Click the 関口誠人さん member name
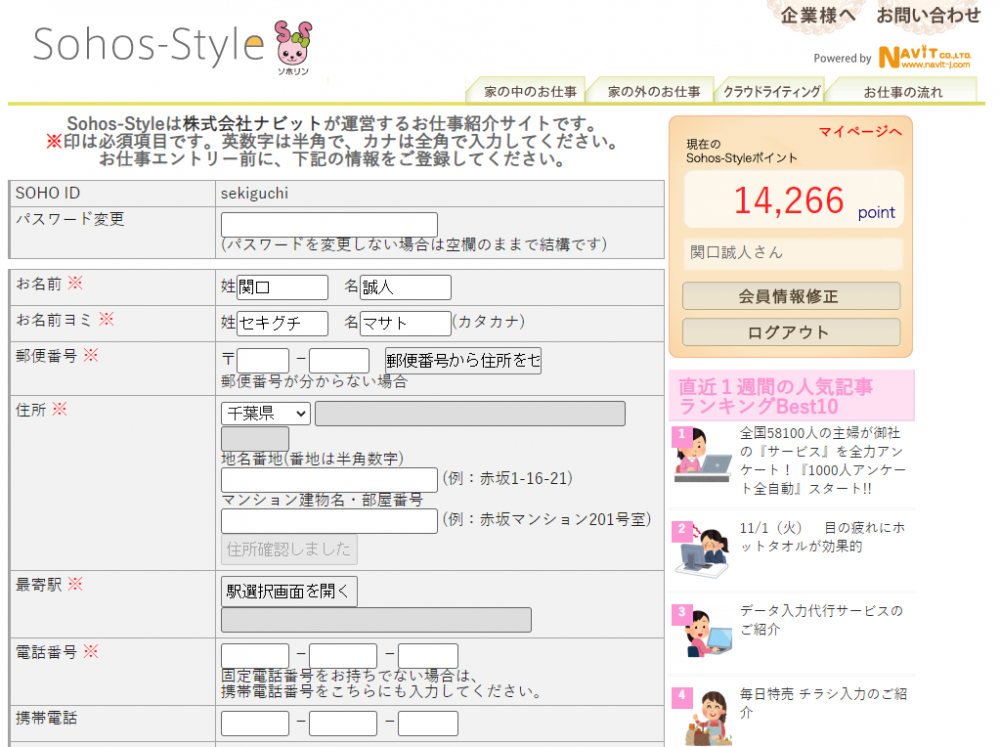Image resolution: width=1000 pixels, height=747 pixels. pyautogui.click(x=736, y=253)
